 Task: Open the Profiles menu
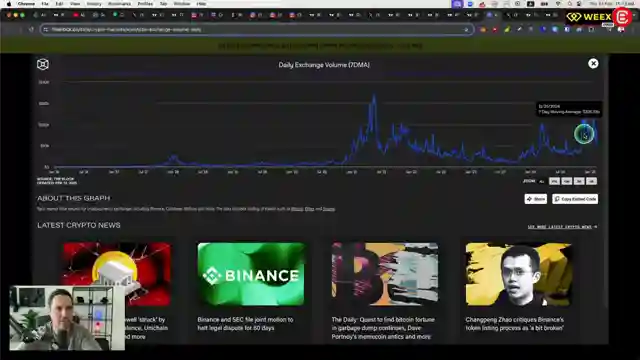coord(145,4)
